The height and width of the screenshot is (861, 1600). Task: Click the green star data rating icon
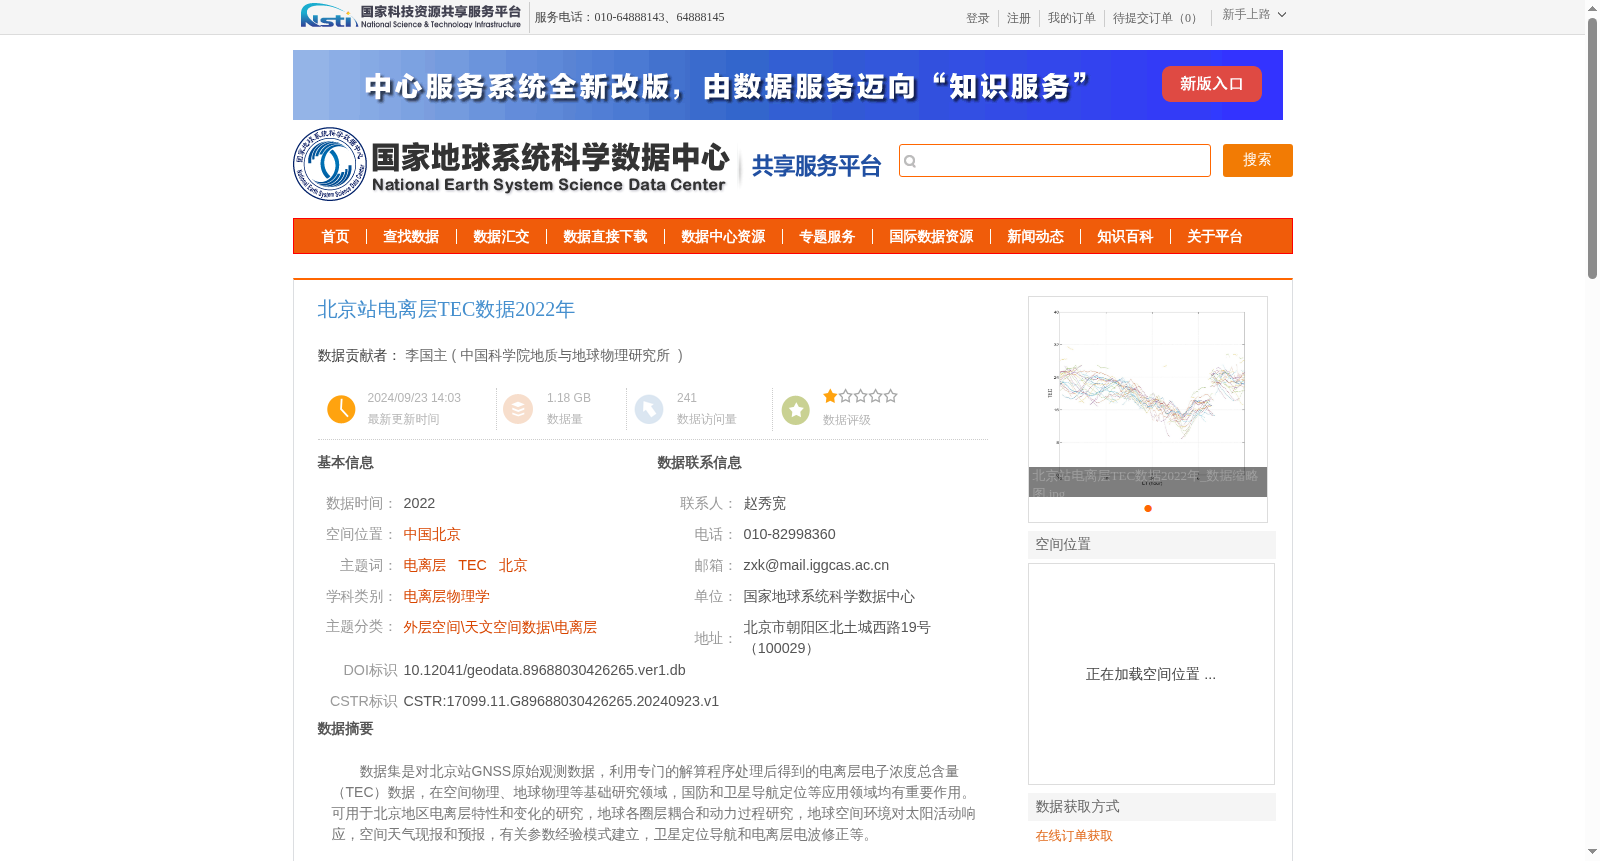tap(796, 410)
